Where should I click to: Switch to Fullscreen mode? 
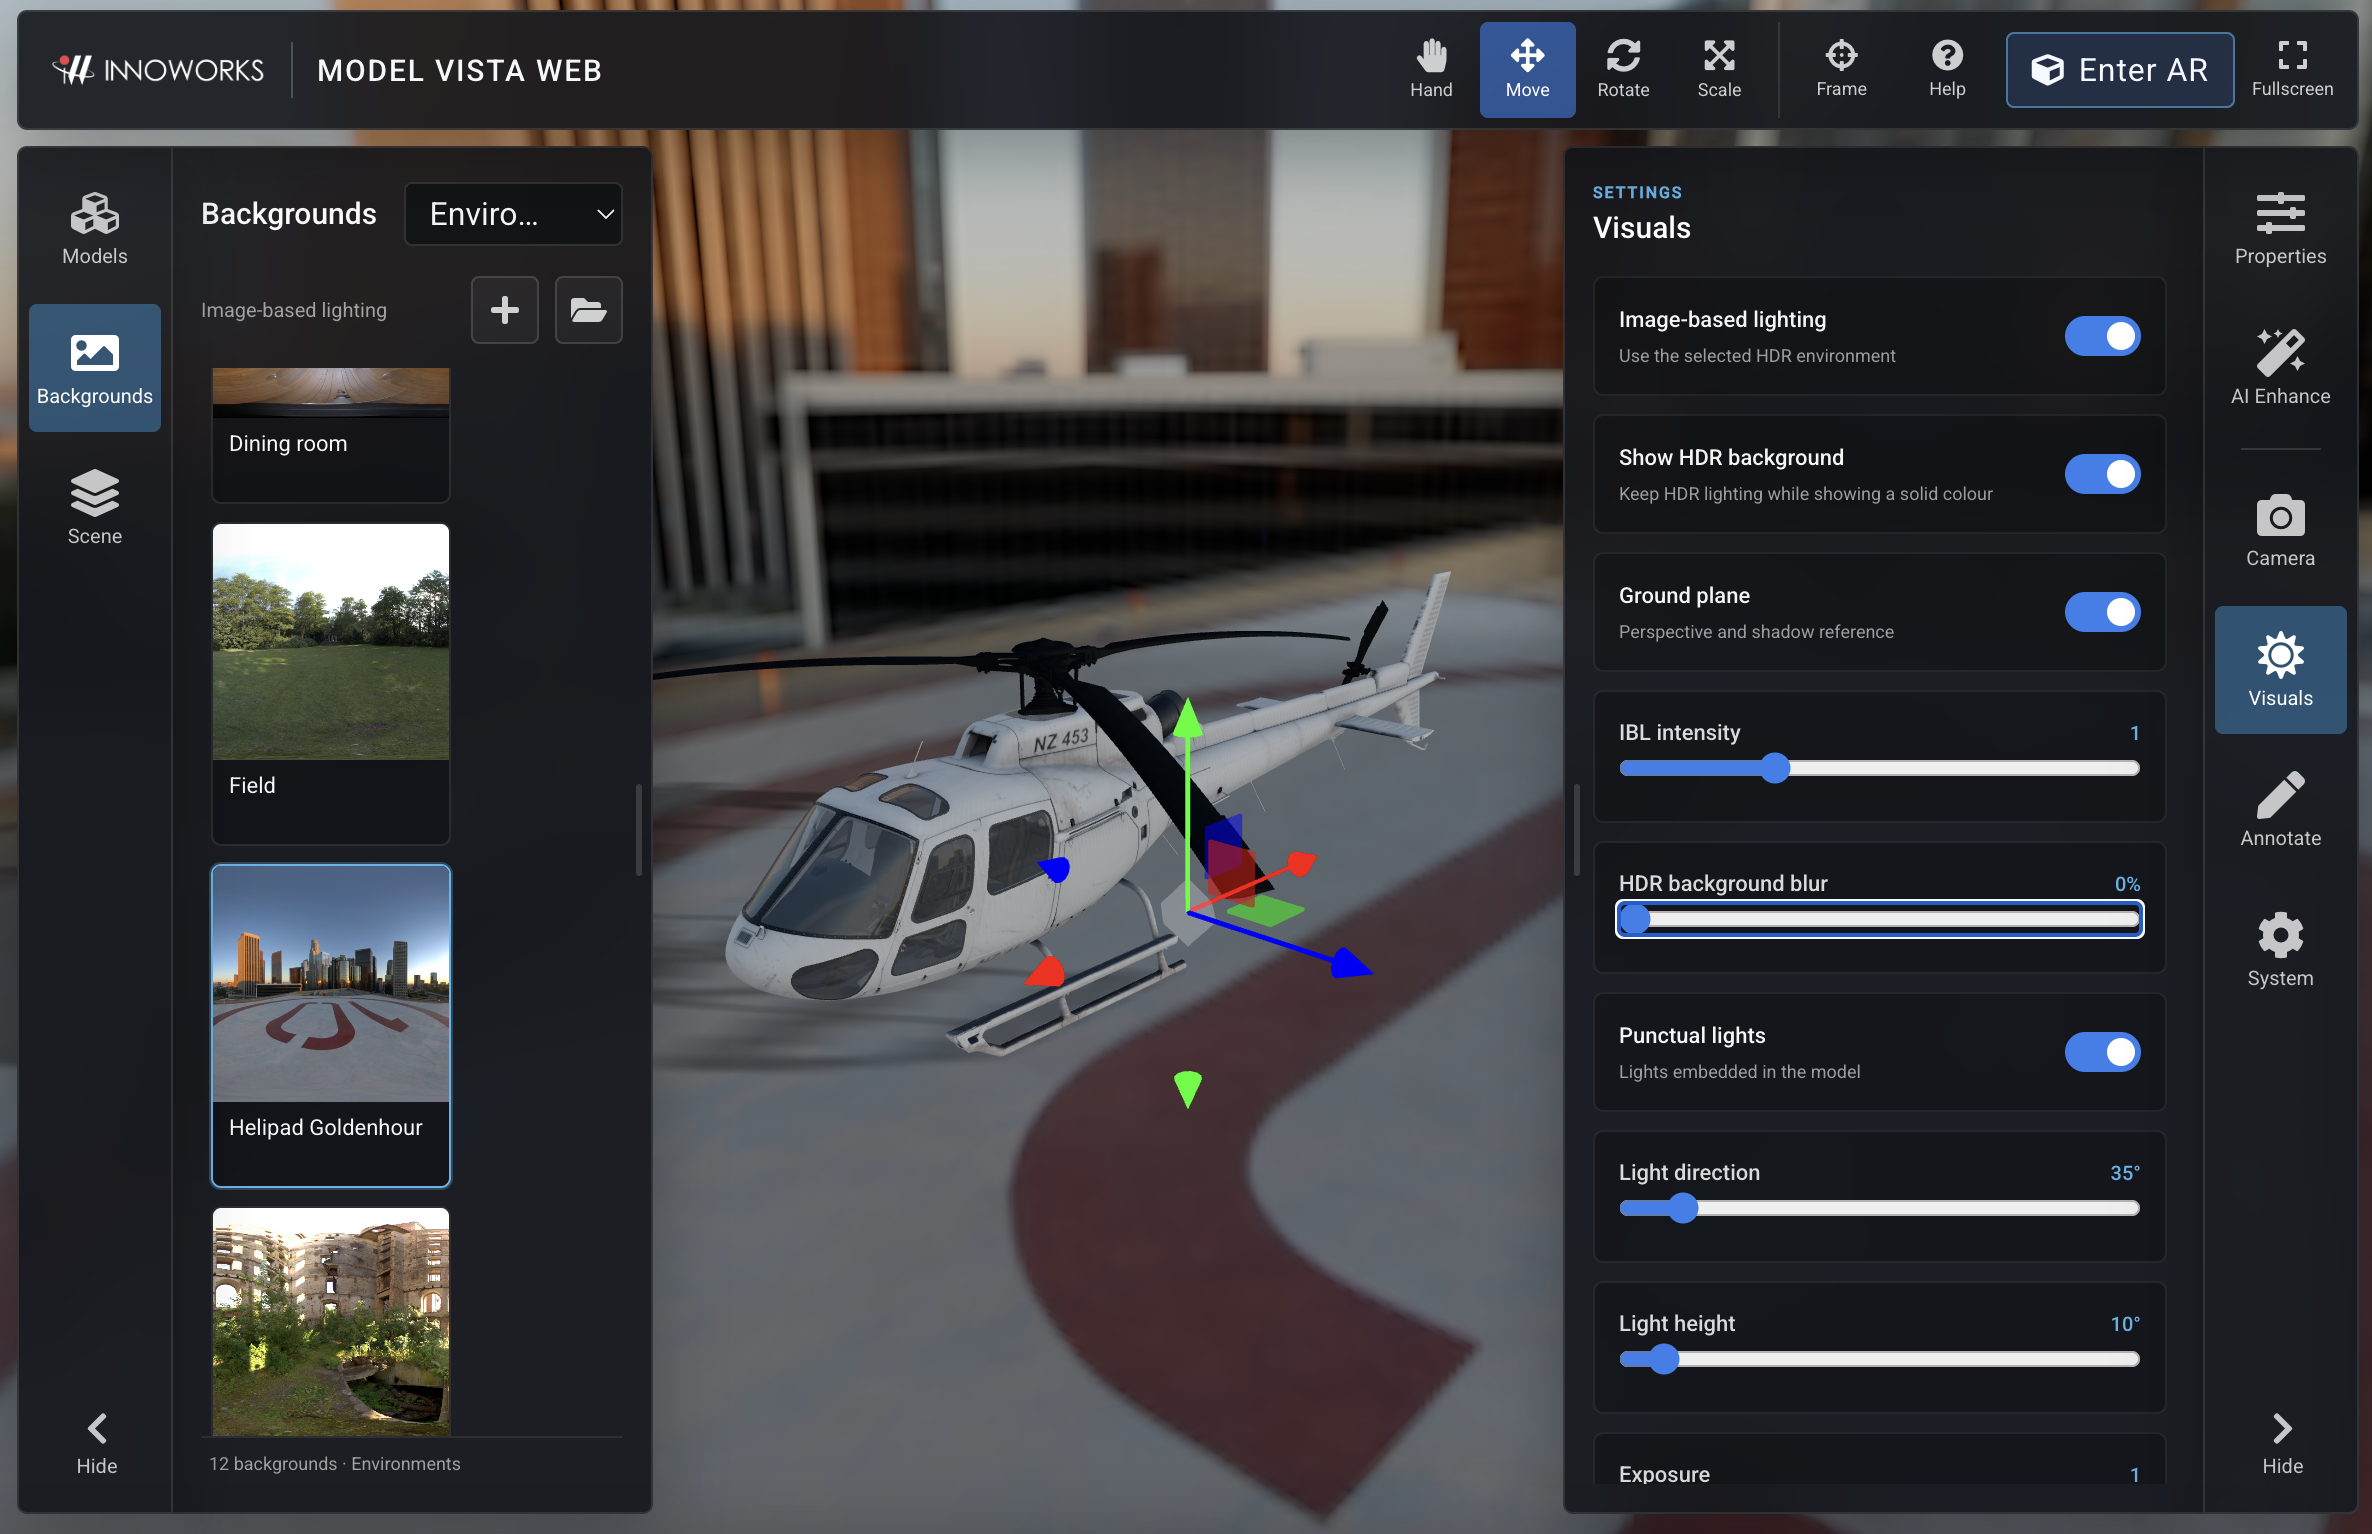tap(2292, 69)
